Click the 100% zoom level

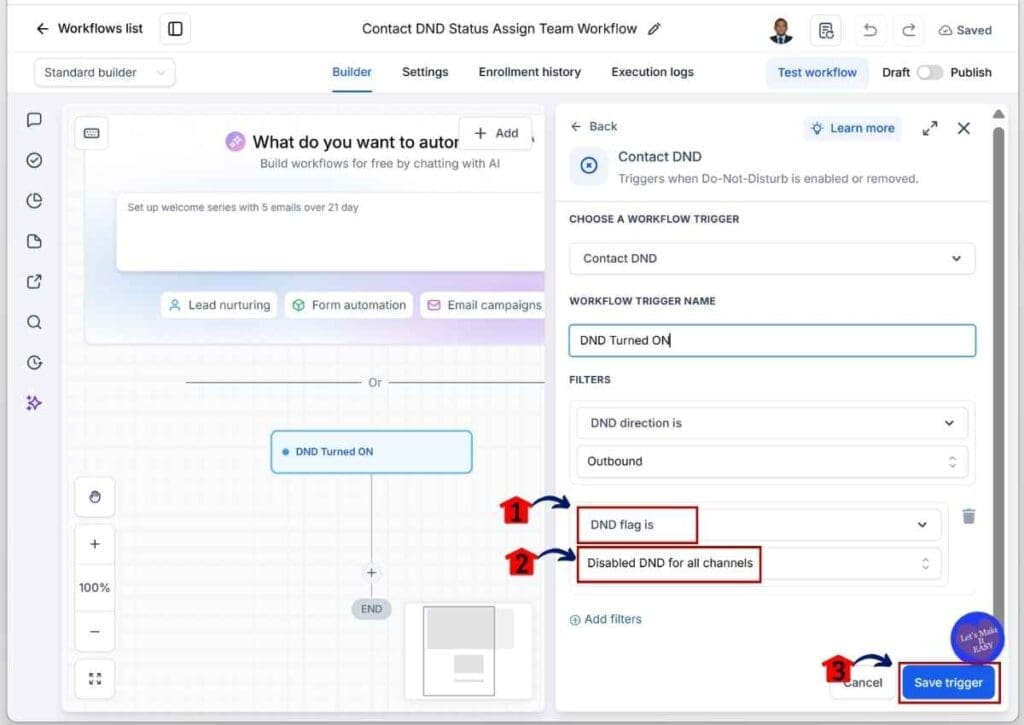tap(95, 588)
